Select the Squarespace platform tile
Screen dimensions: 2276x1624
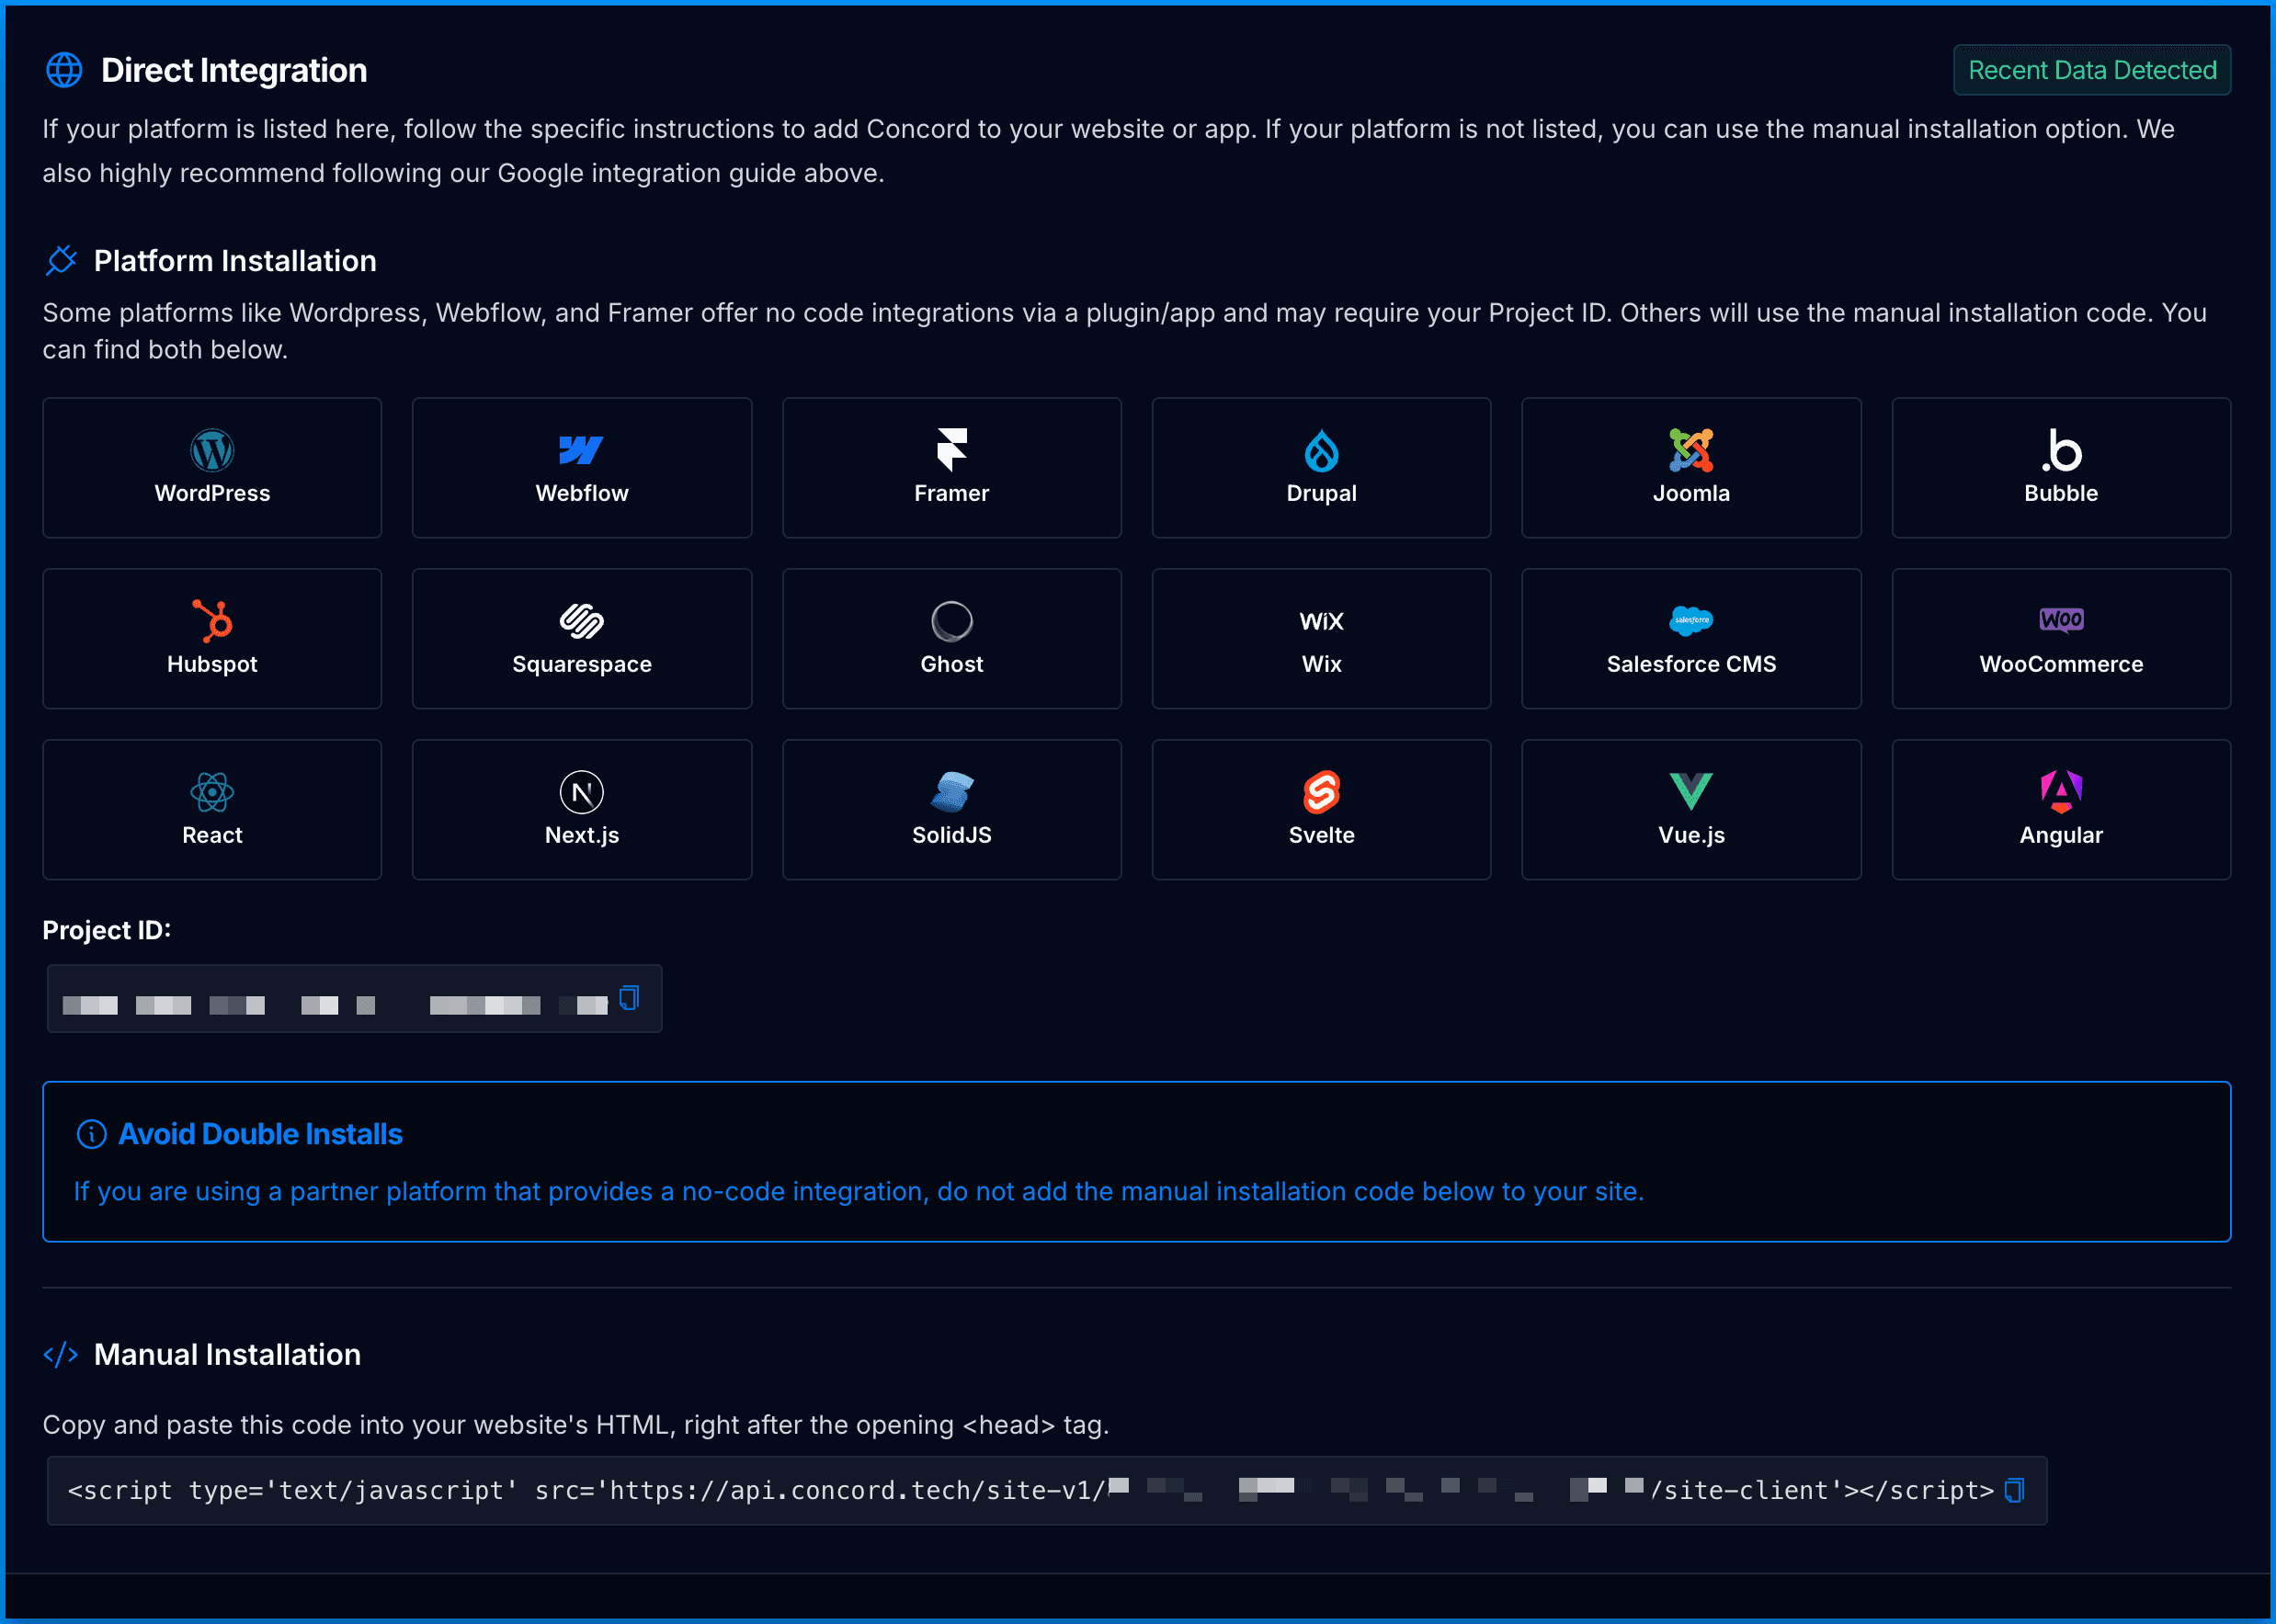581,638
